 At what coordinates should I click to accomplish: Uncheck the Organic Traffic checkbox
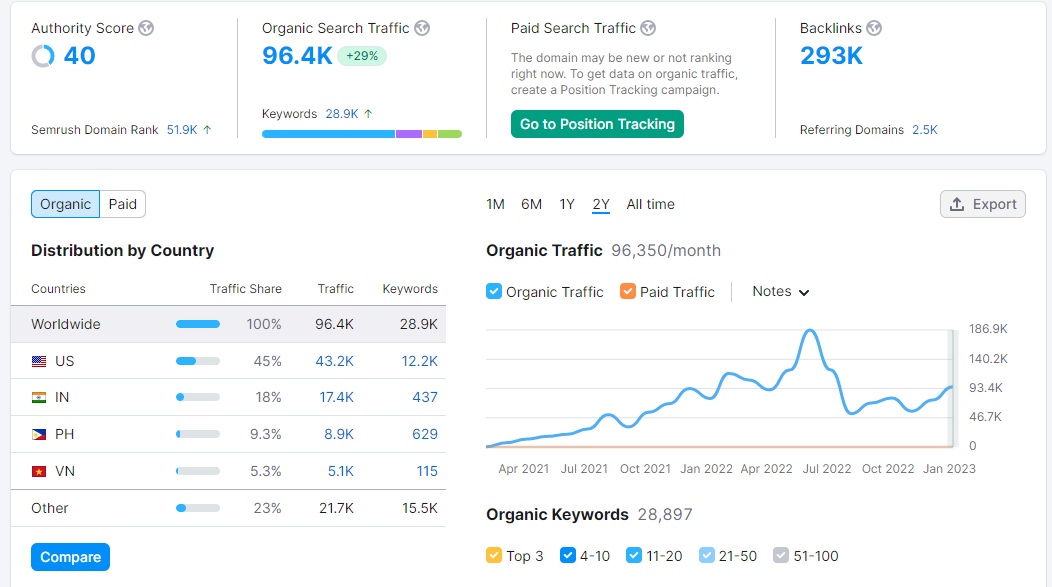click(494, 291)
